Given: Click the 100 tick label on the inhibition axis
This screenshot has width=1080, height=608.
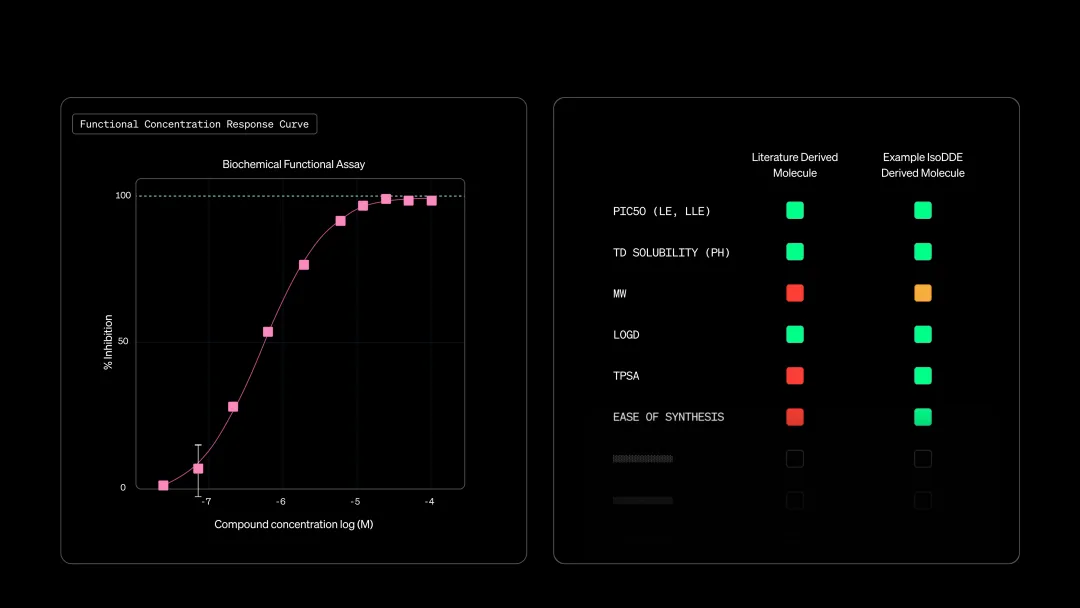Looking at the screenshot, I should (x=123, y=196).
